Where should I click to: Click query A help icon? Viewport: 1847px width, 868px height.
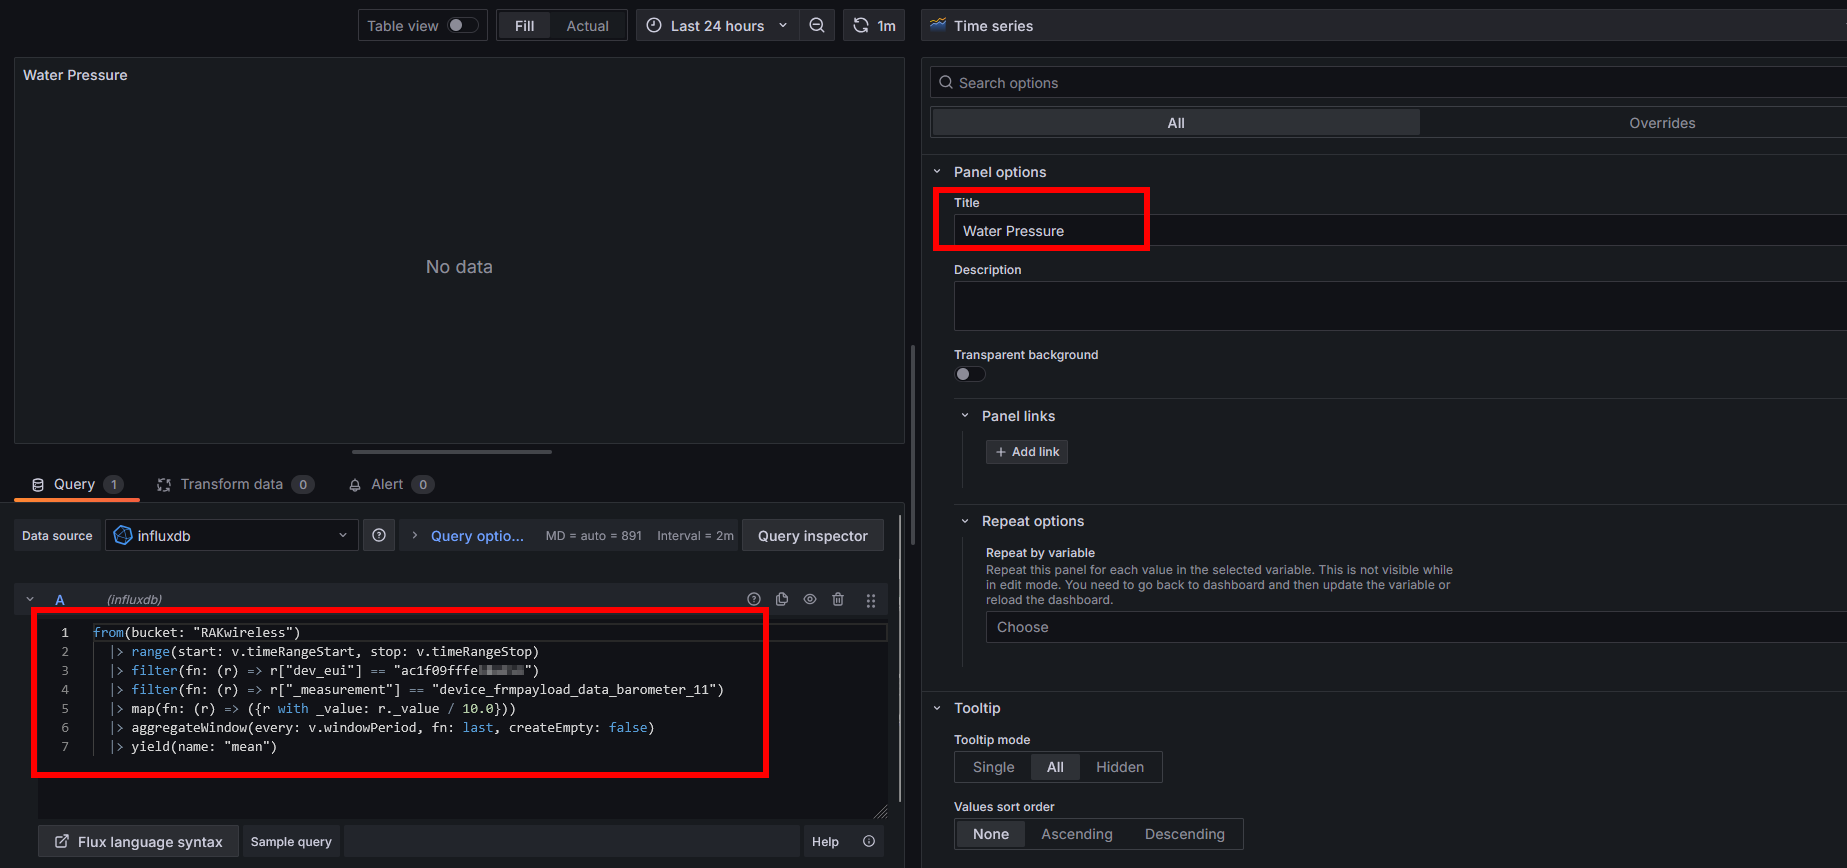click(x=754, y=600)
